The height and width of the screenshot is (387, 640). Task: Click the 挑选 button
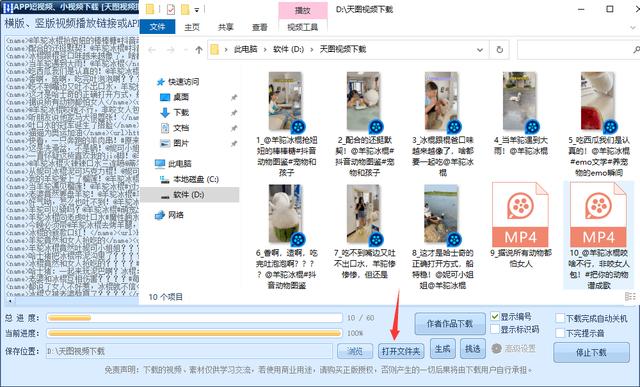(x=473, y=349)
